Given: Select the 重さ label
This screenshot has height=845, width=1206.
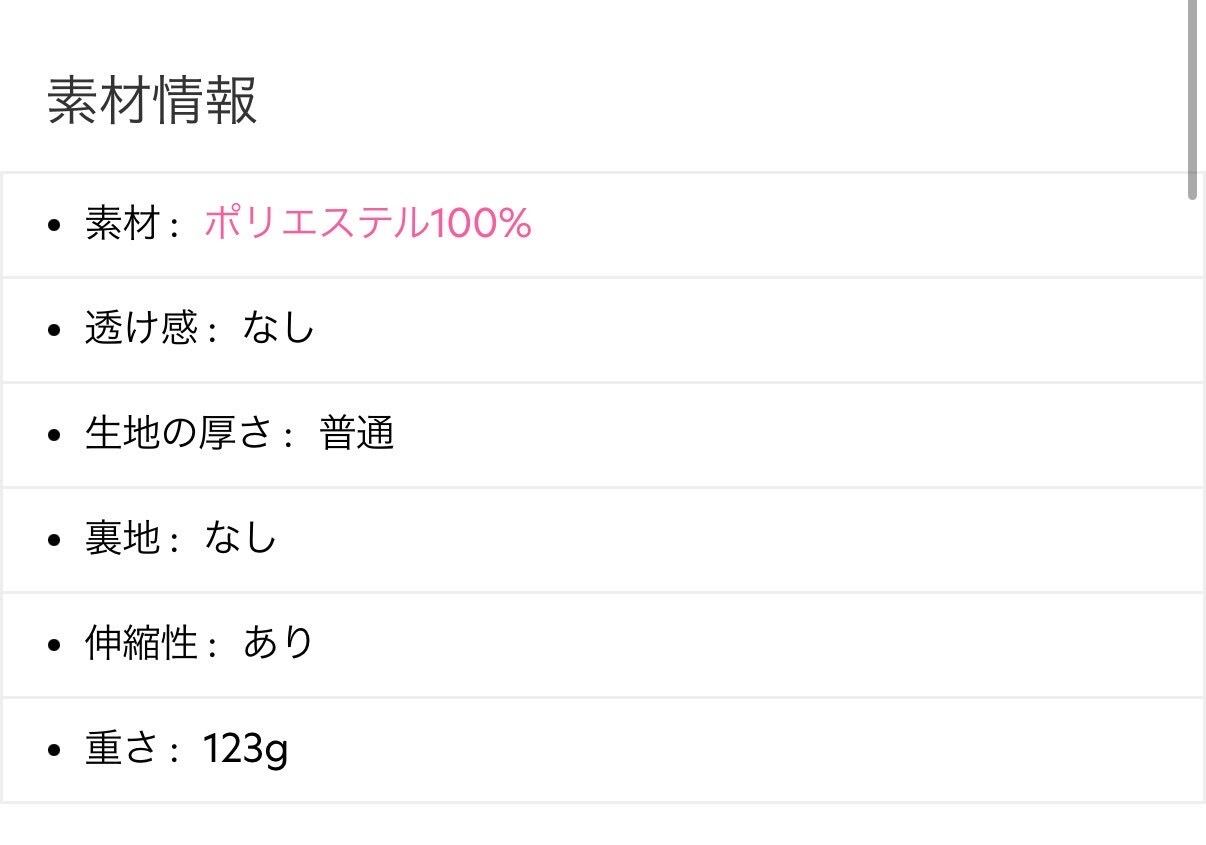Looking at the screenshot, I should 122,748.
